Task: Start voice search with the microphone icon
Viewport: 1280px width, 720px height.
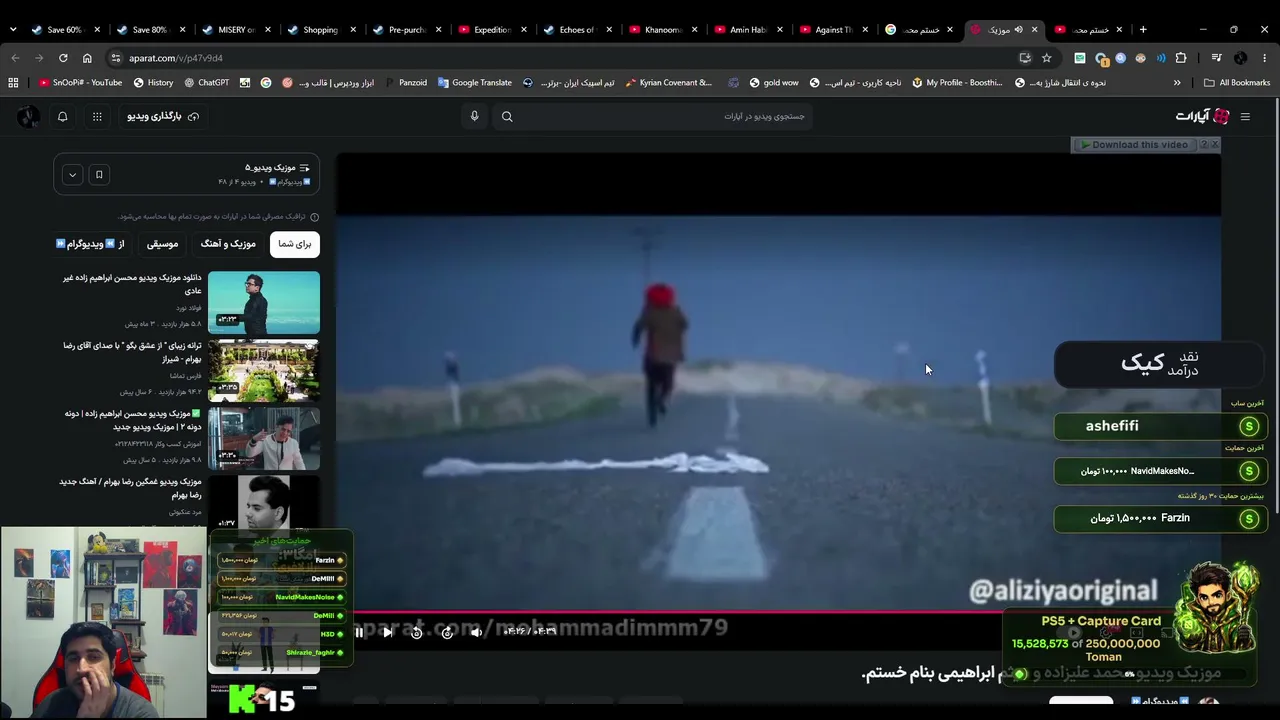Action: coord(474,117)
